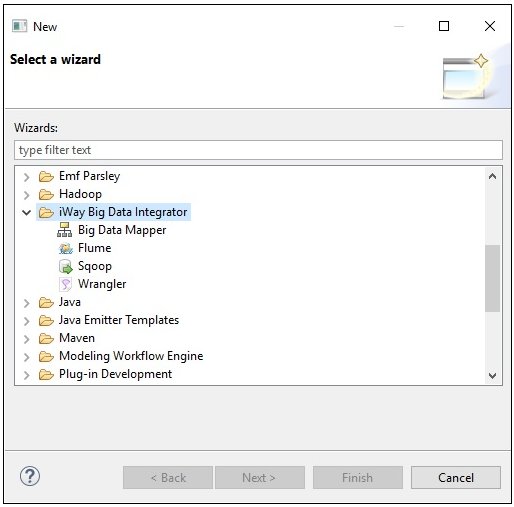This screenshot has height=507, width=514.
Task: Select the Plug-in Development entry
Action: (115, 374)
